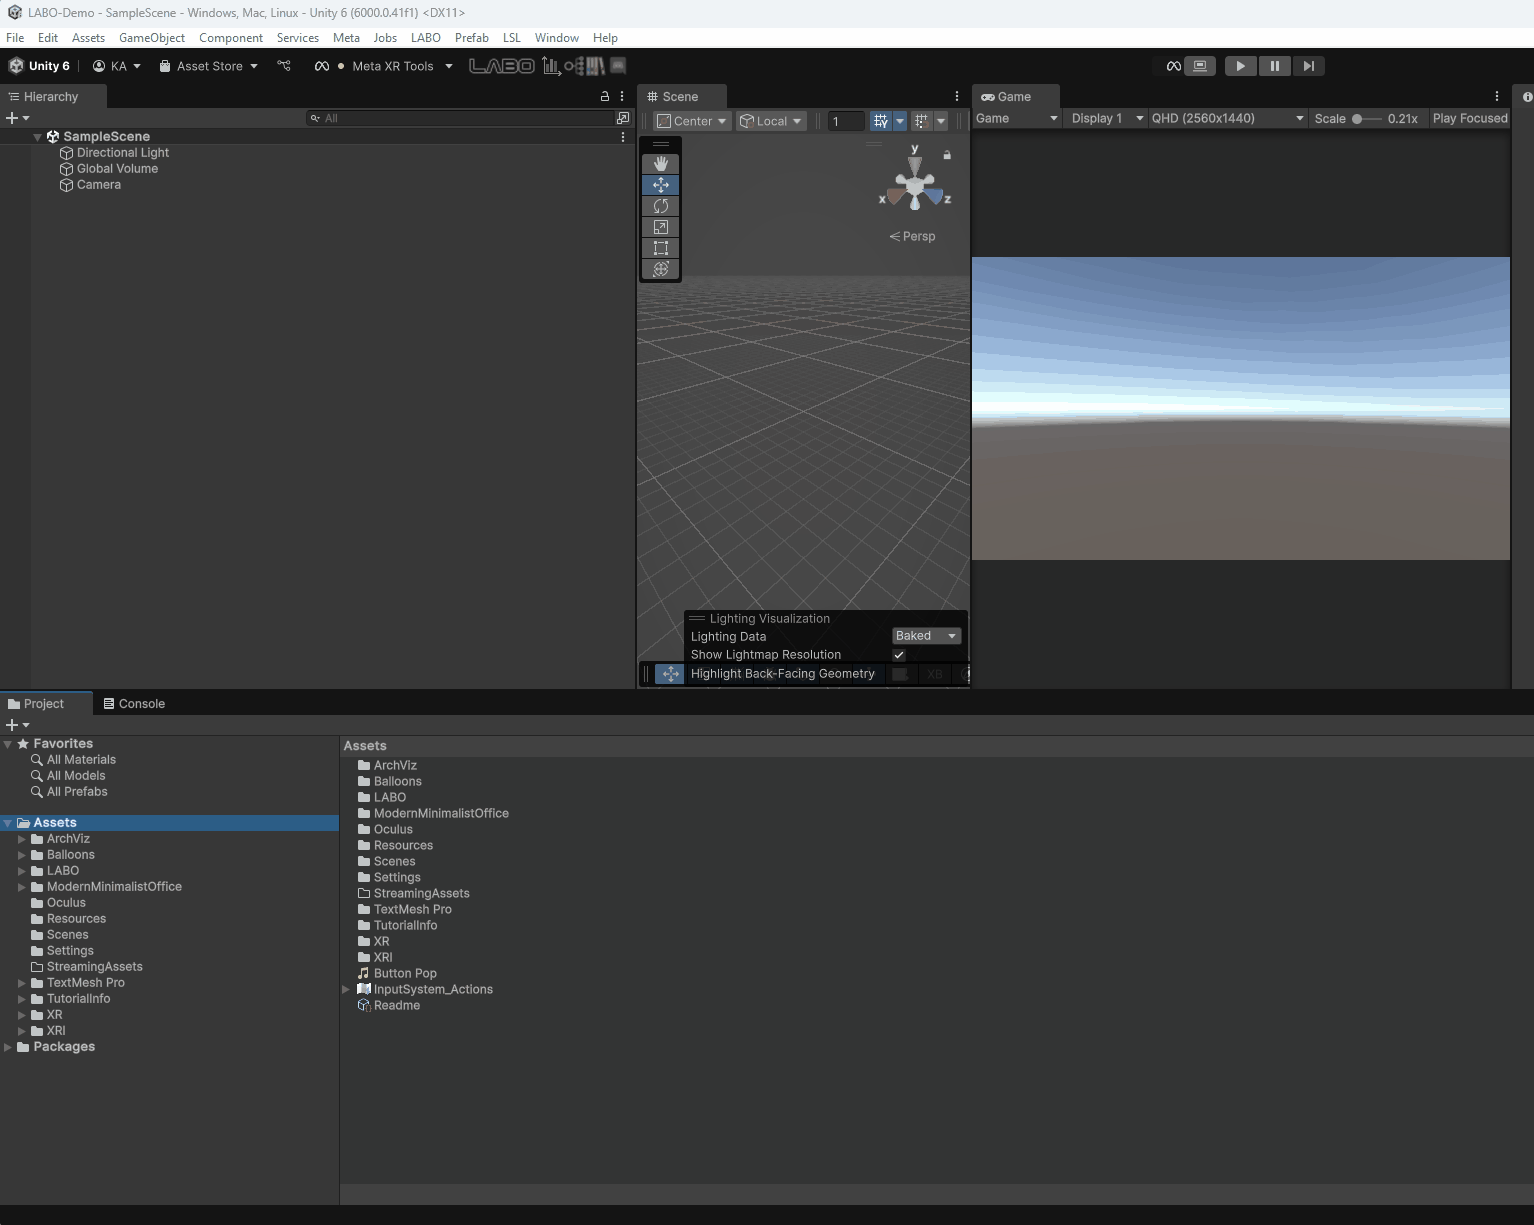The height and width of the screenshot is (1225, 1534).
Task: Open the Lighting Data Baked dropdown
Action: [926, 636]
